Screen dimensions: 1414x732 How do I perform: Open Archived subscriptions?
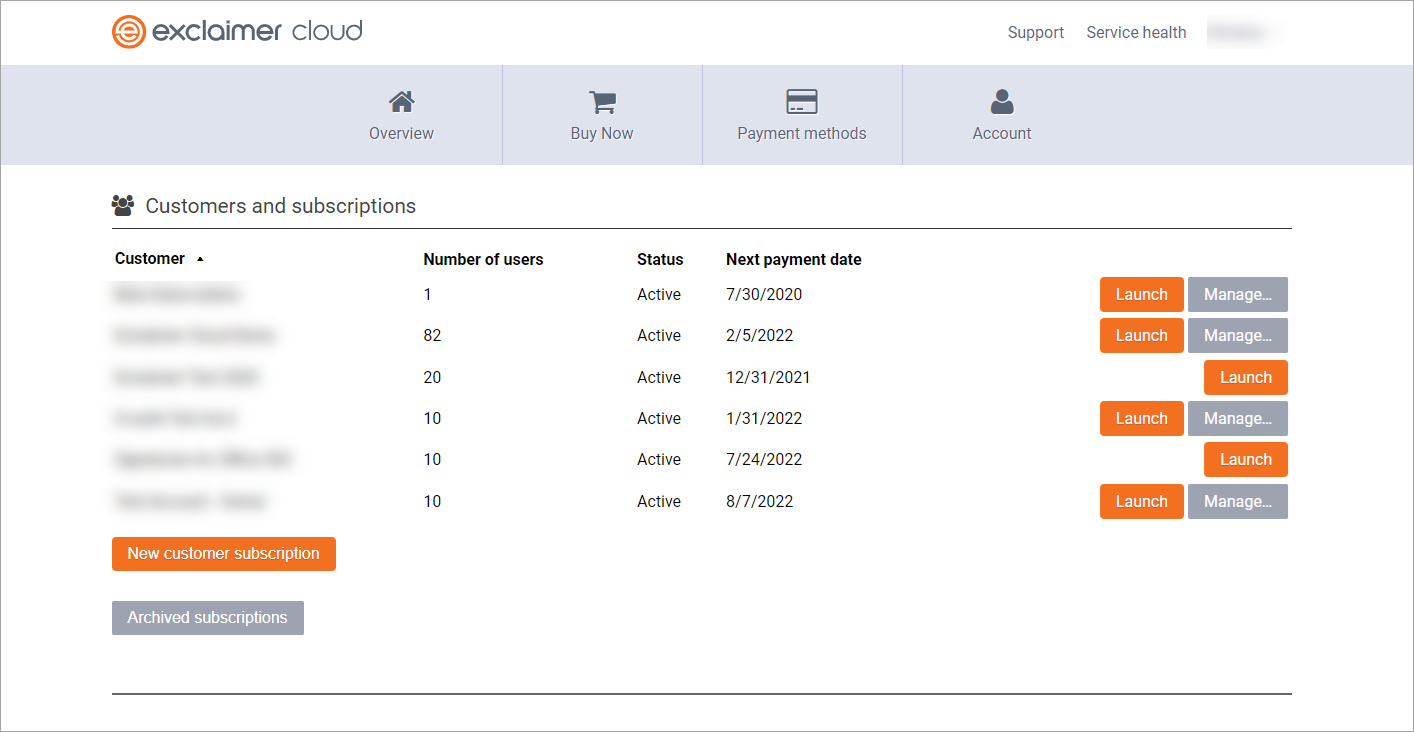(207, 618)
